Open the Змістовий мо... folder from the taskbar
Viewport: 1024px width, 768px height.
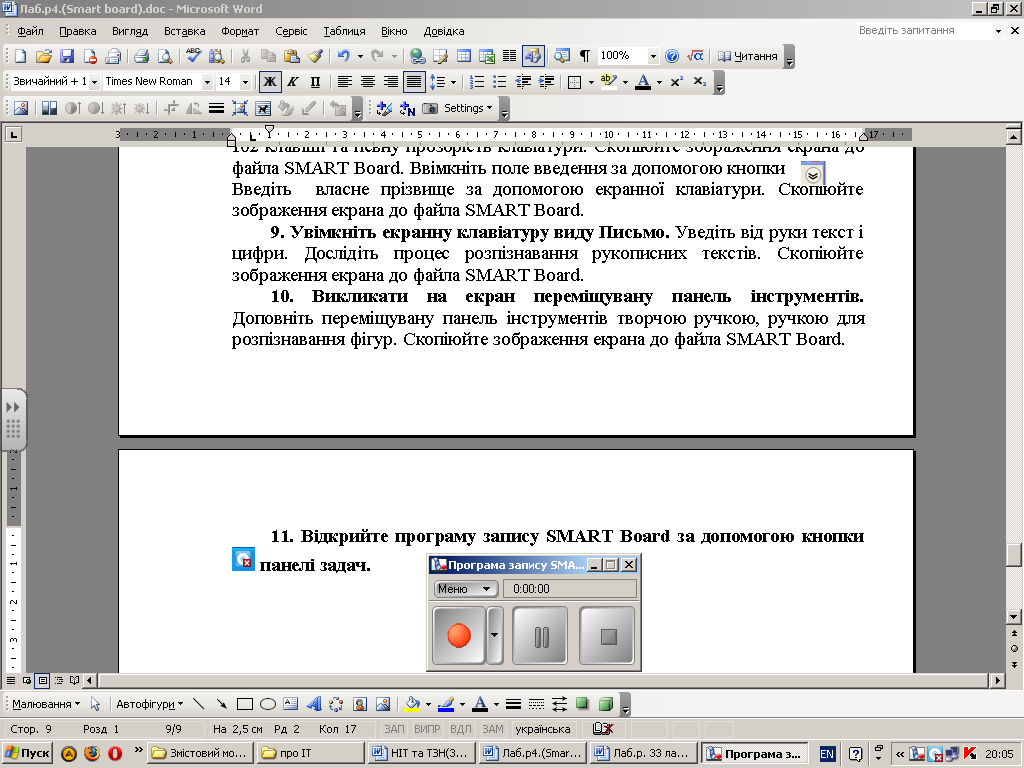click(200, 753)
